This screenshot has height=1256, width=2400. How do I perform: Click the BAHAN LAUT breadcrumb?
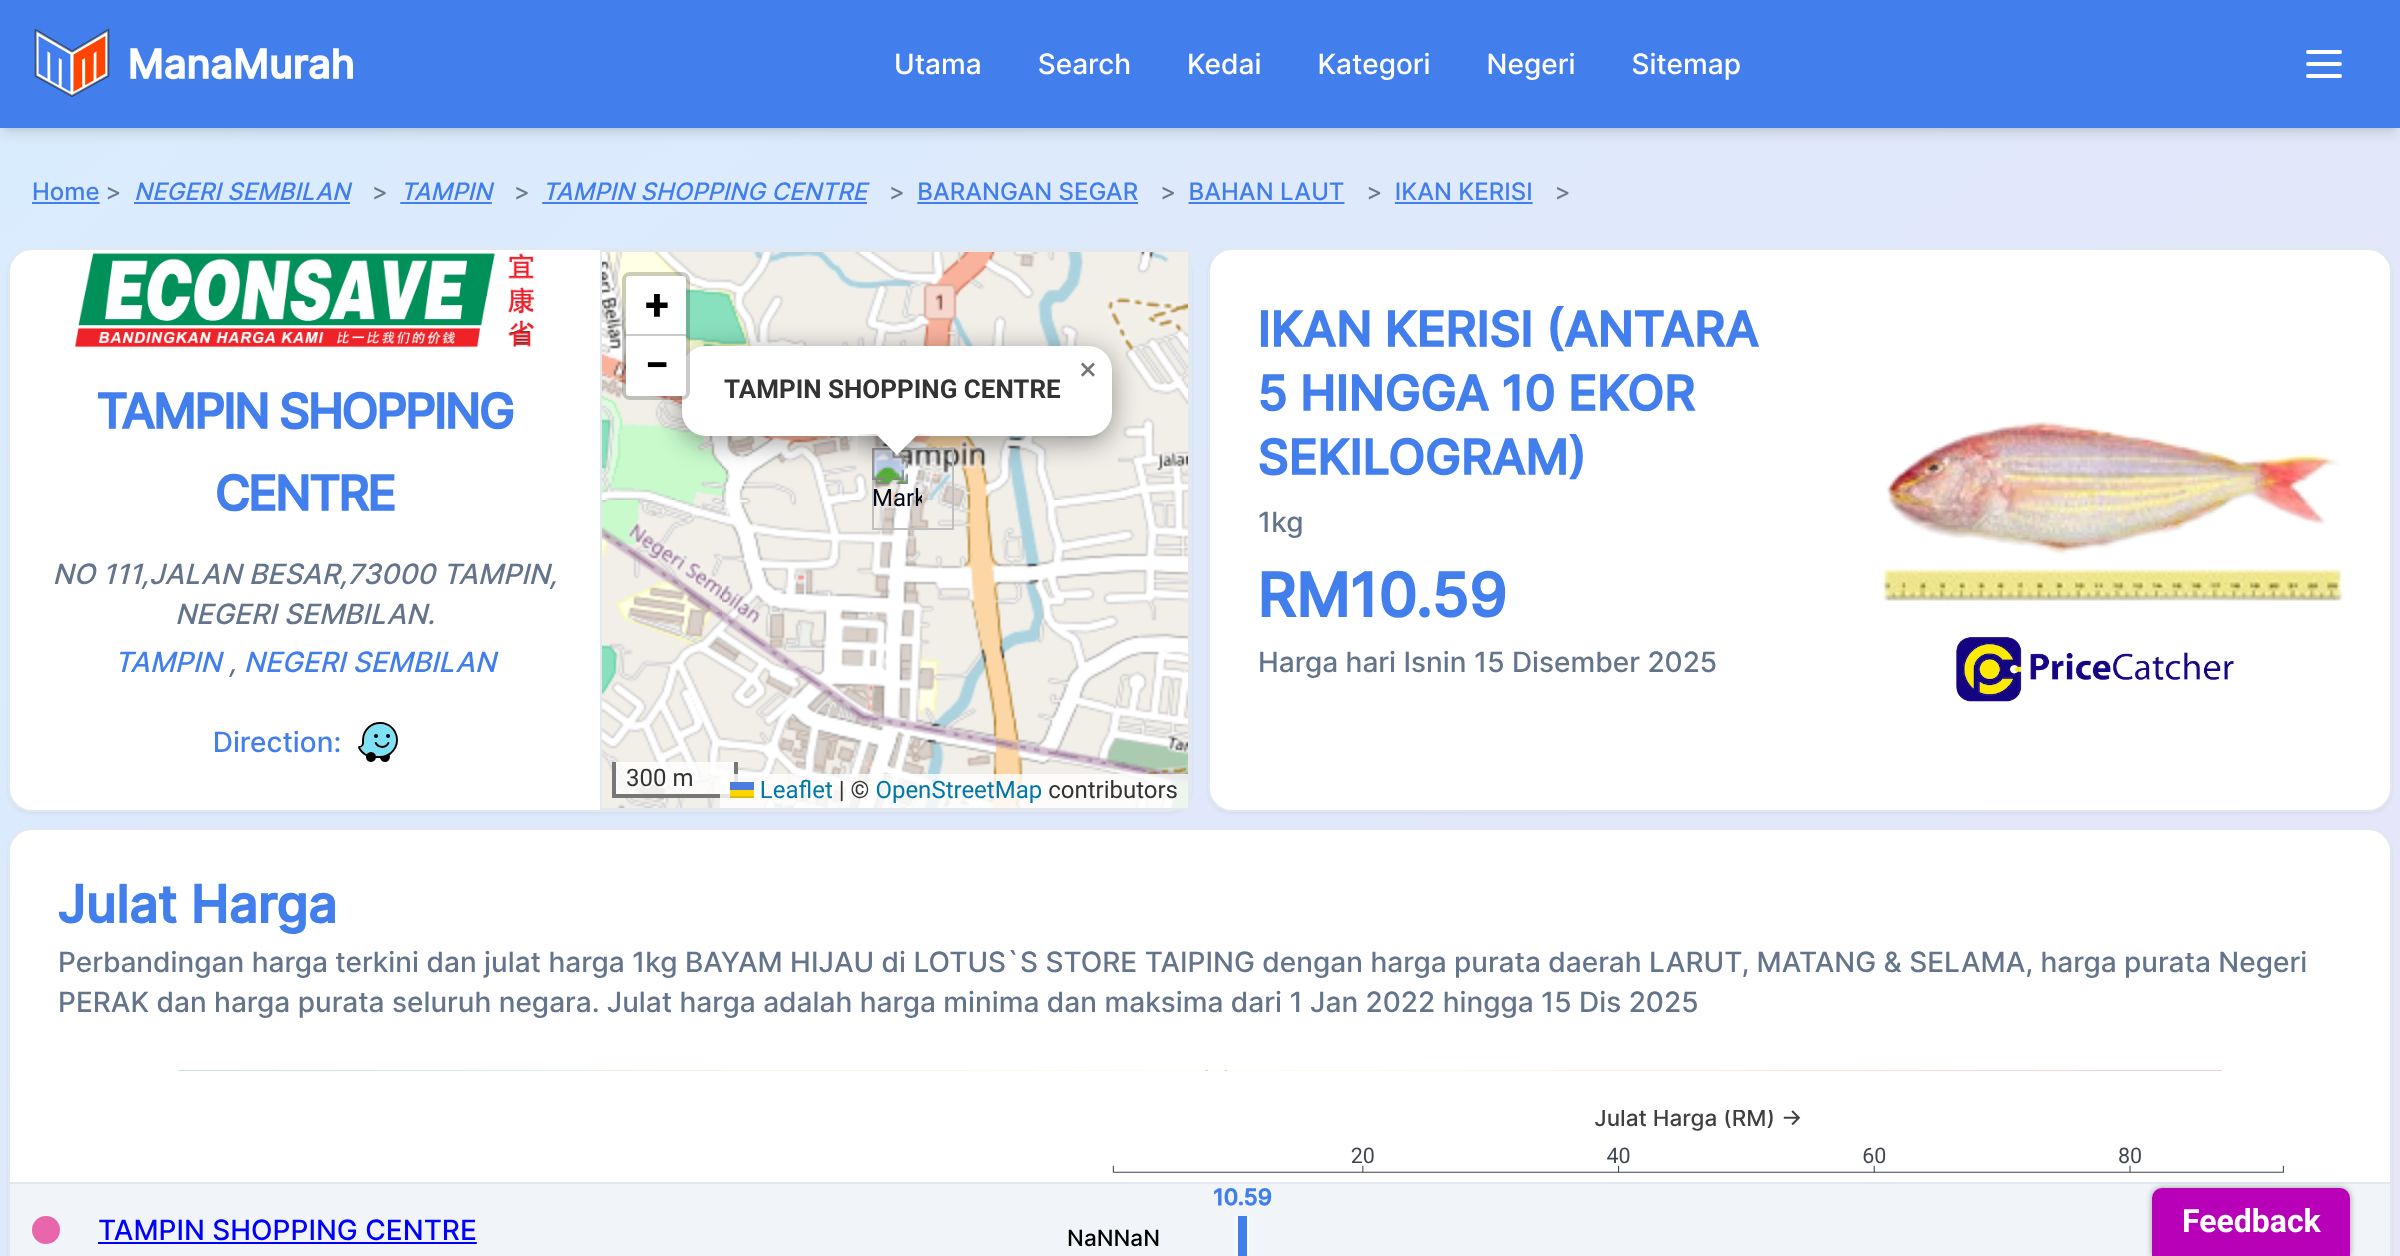(x=1265, y=191)
